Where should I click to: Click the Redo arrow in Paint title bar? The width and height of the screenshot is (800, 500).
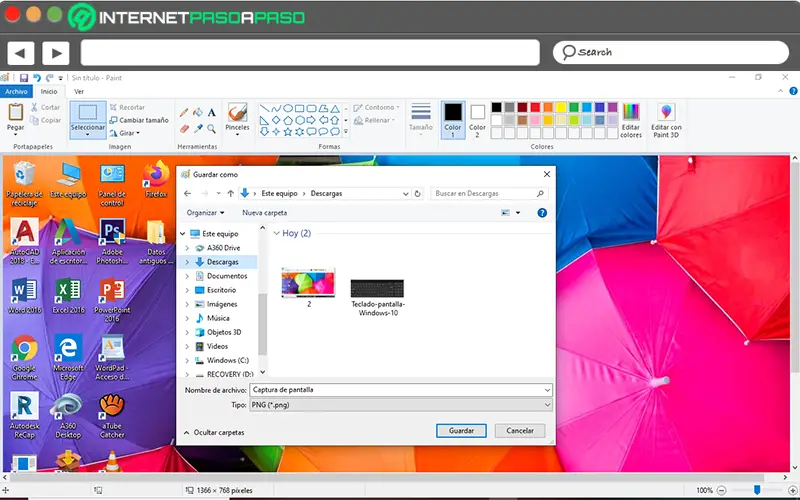49,78
